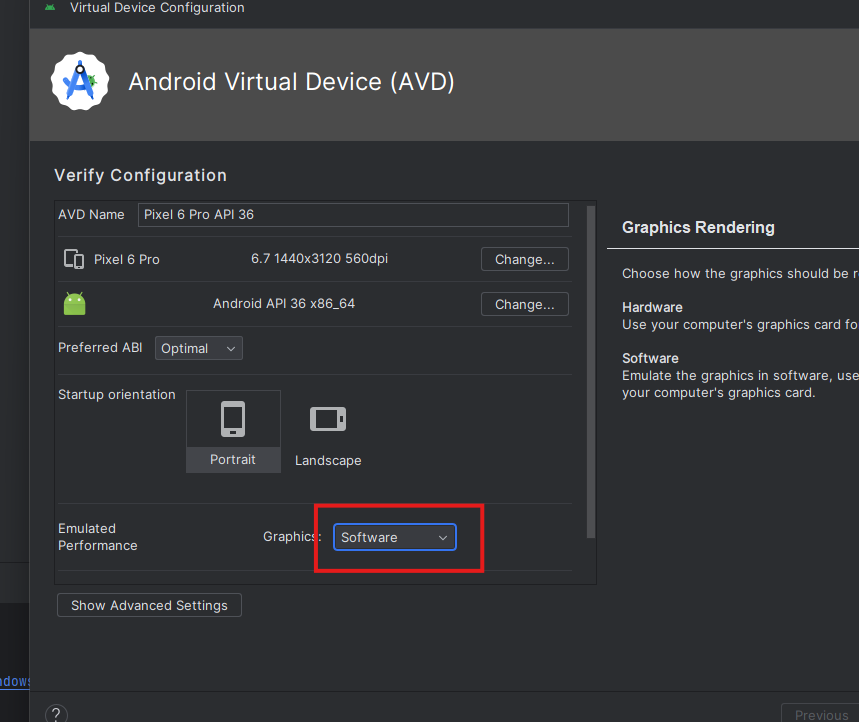Click the 'Graphics:' label
Image resolution: width=859 pixels, height=722 pixels.
point(292,537)
